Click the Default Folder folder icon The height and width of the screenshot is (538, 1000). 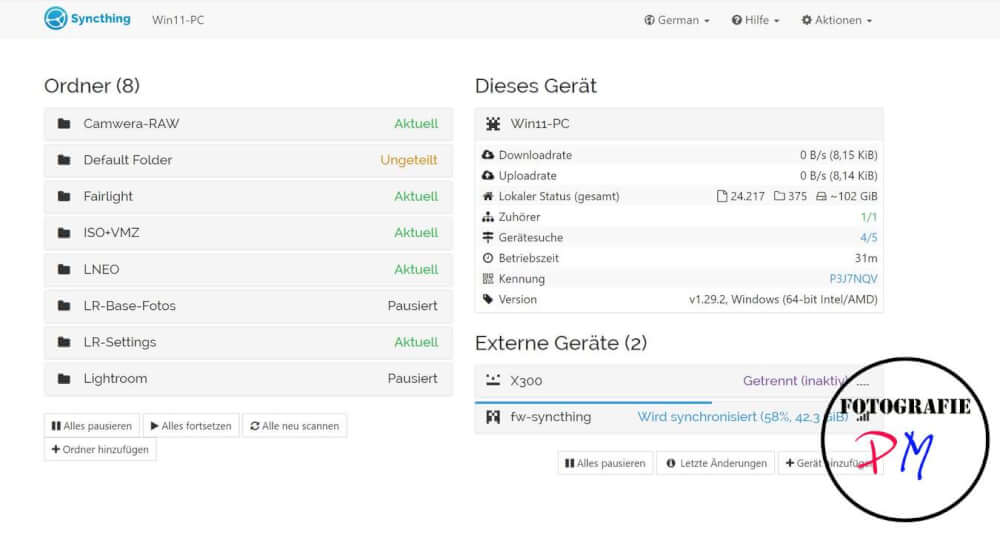click(64, 160)
